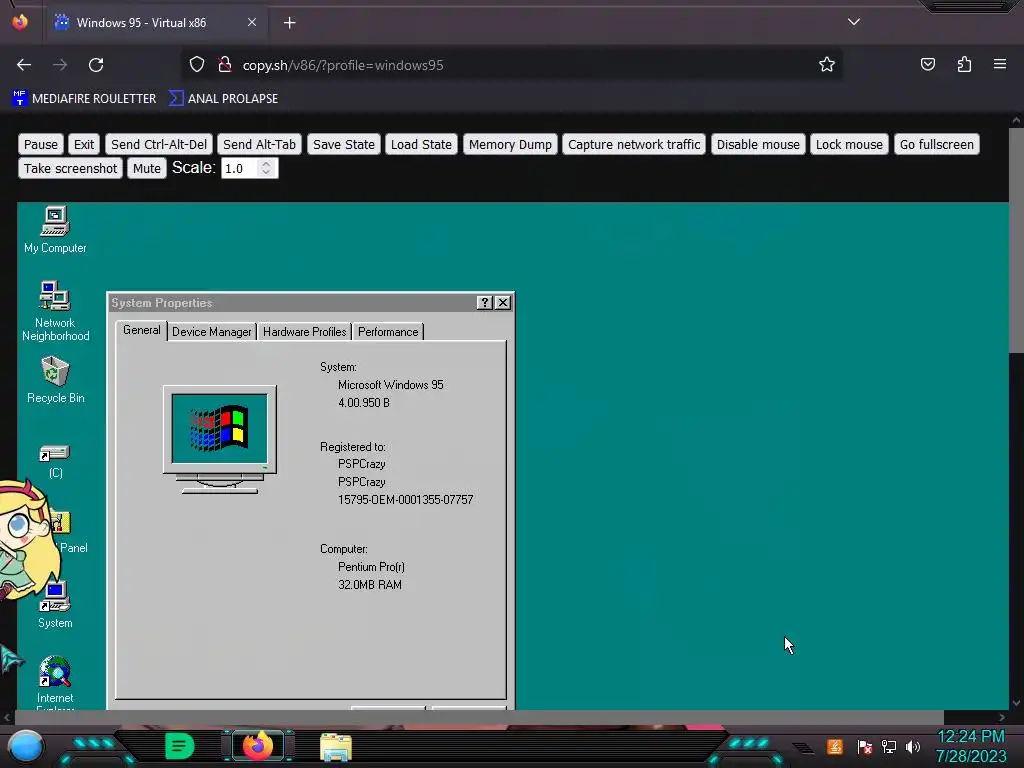Viewport: 1024px width, 768px height.
Task: Switch to the Performance tab
Action: point(388,332)
